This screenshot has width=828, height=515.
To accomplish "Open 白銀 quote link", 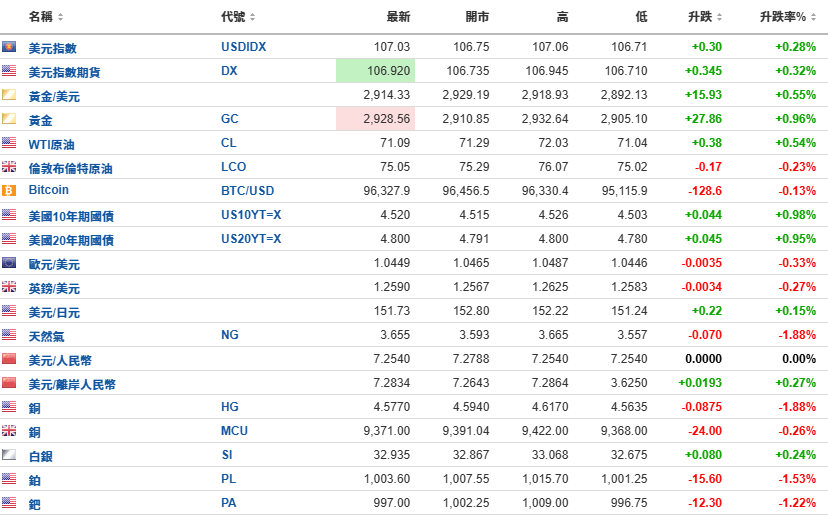I will (x=41, y=456).
